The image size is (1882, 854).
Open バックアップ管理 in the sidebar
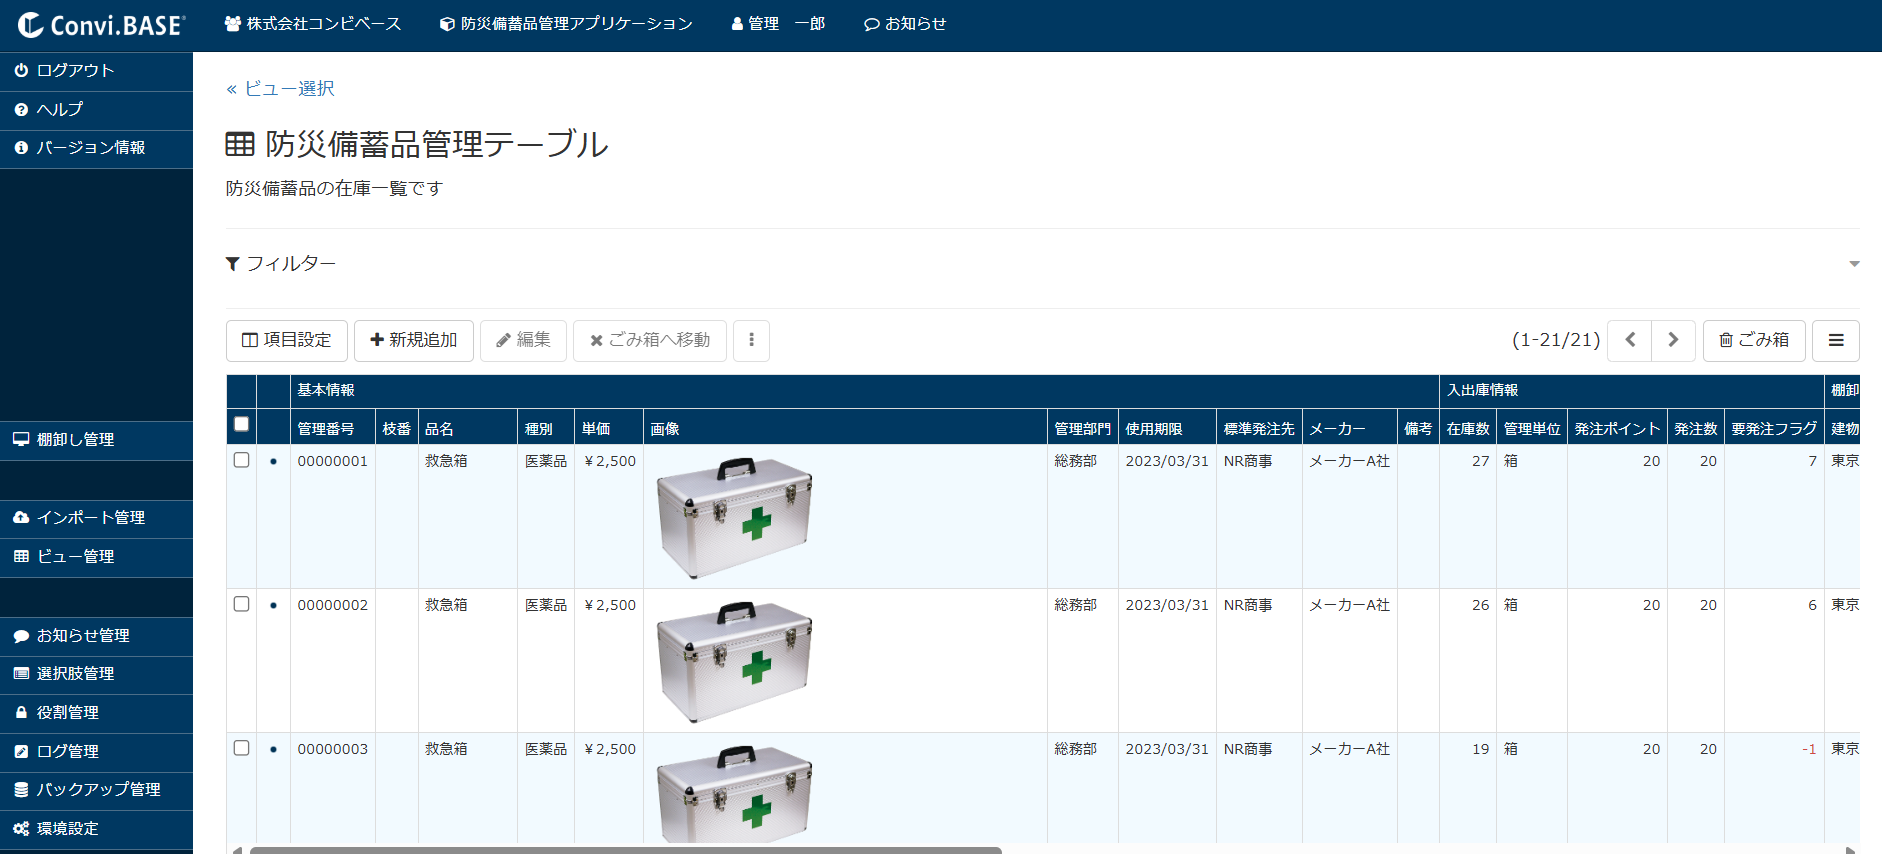(97, 790)
